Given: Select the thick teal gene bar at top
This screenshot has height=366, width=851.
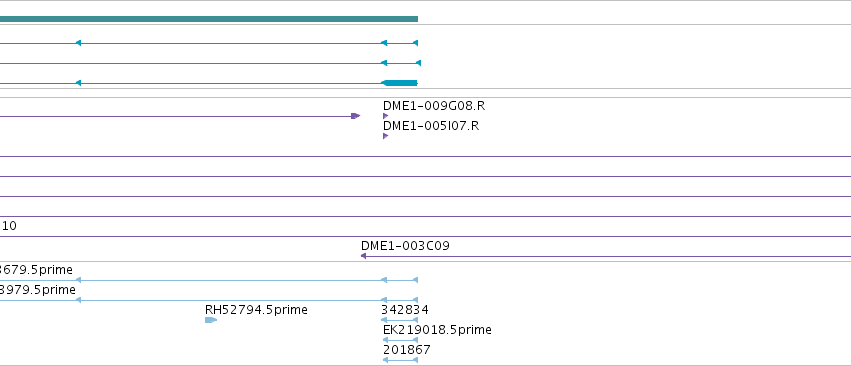Looking at the screenshot, I should click(x=209, y=19).
